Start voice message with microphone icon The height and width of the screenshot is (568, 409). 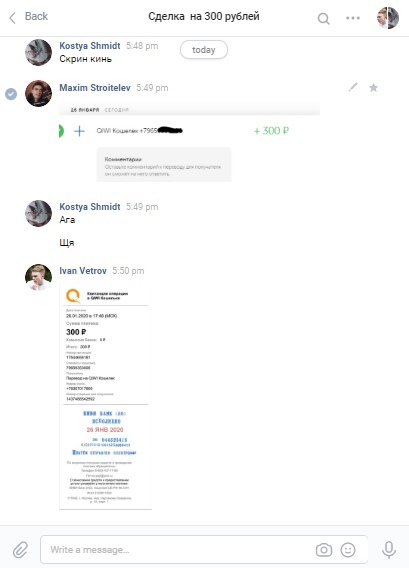[389, 550]
